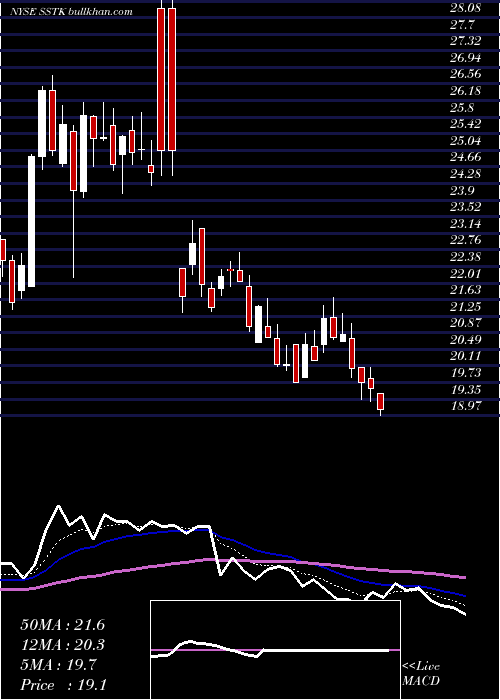Click the 28.08 price axis label

467,7
